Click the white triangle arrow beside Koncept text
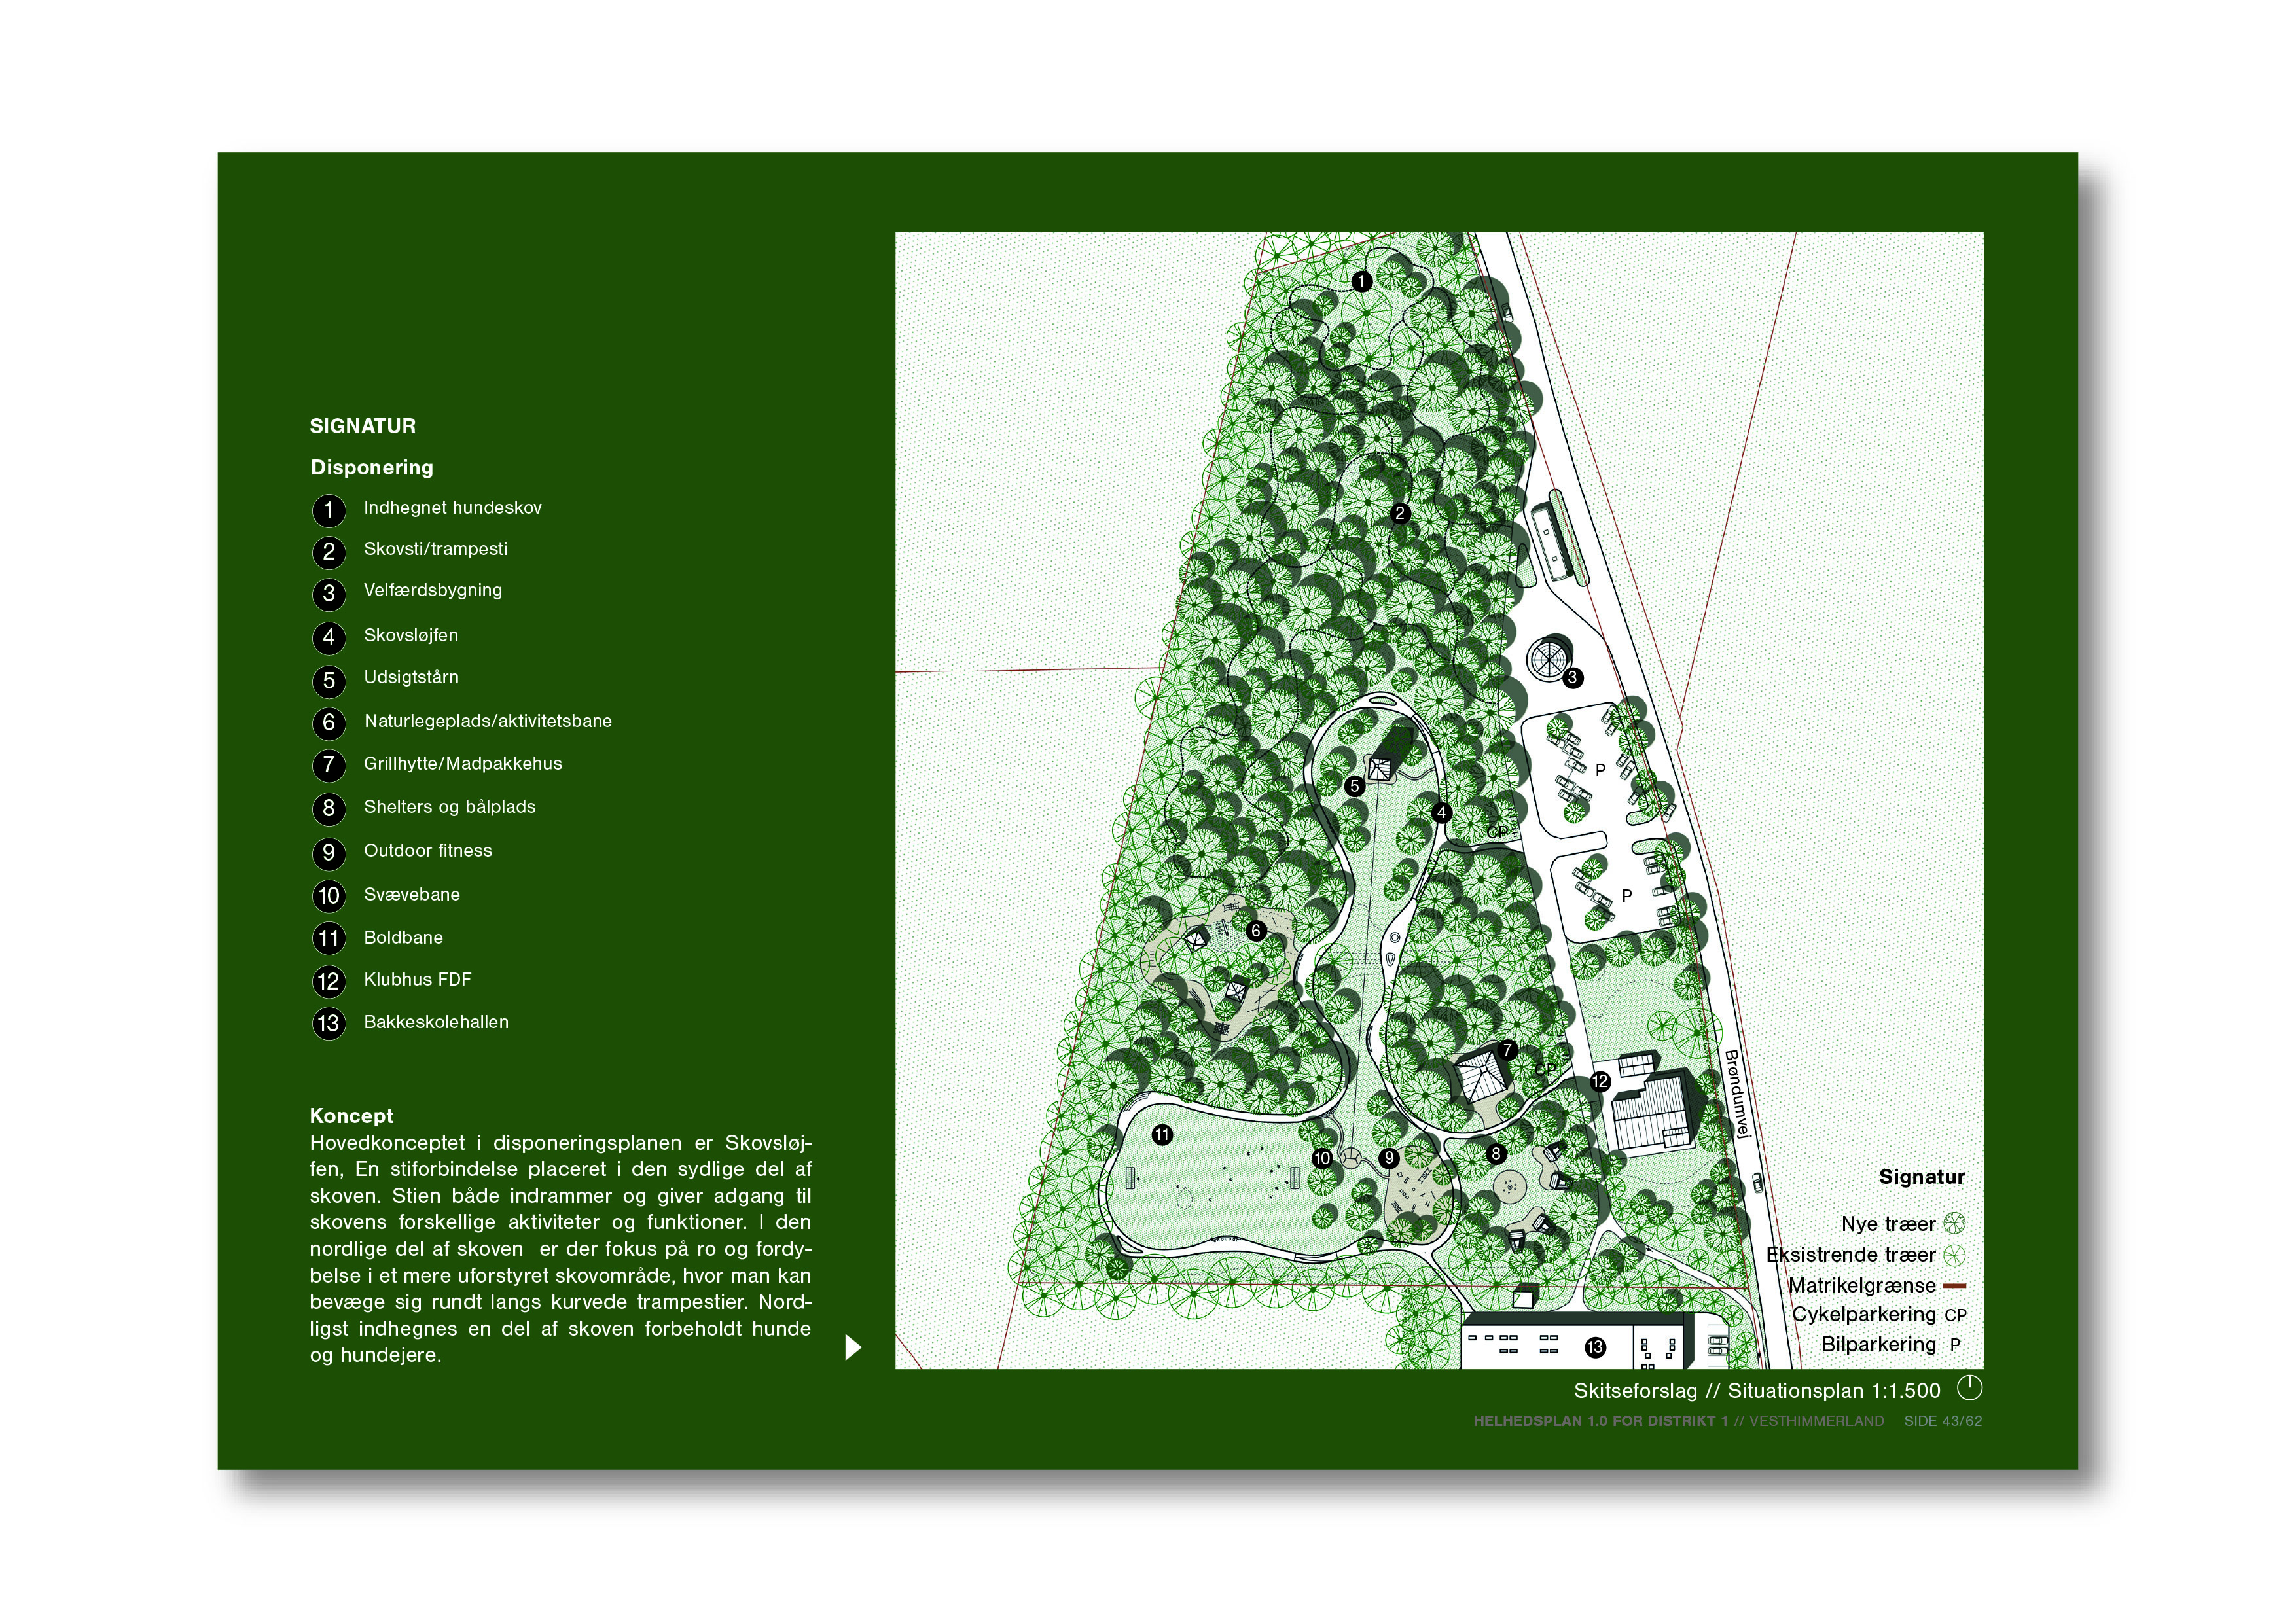 (852, 1347)
